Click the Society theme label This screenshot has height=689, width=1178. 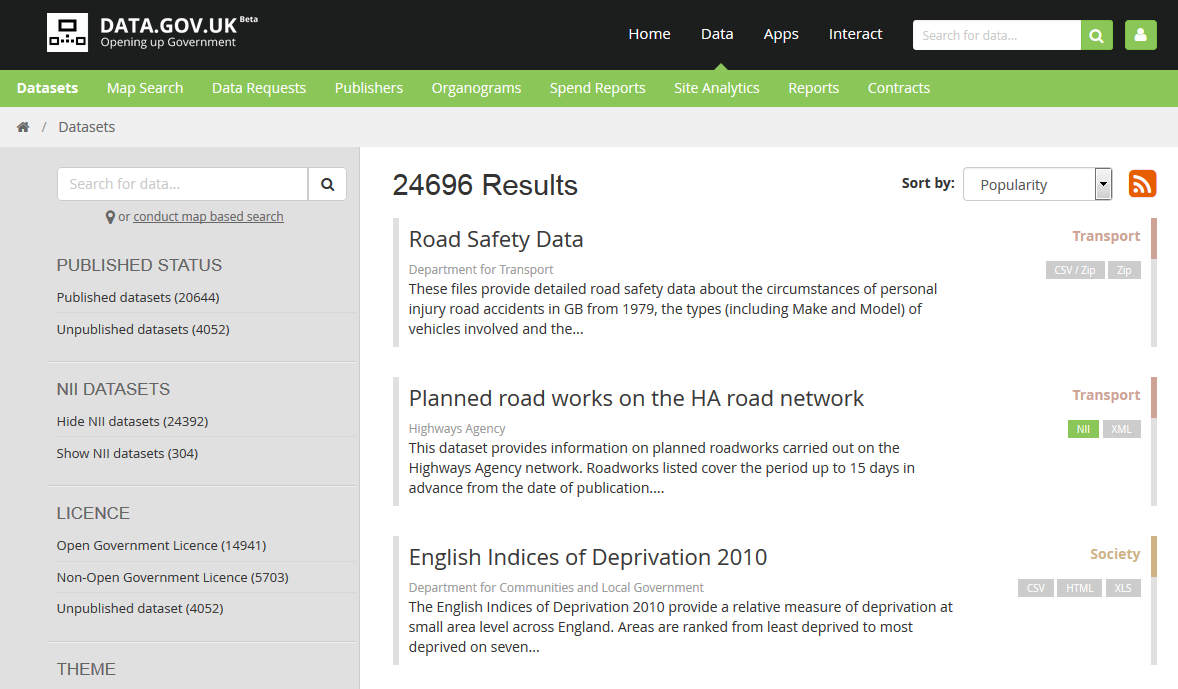pyautogui.click(x=1115, y=554)
